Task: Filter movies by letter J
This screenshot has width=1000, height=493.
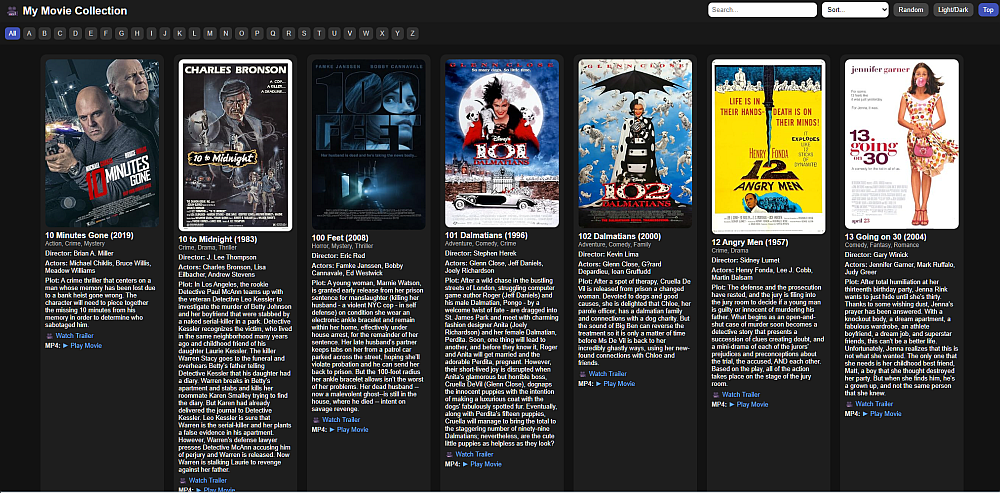Action: (x=164, y=34)
